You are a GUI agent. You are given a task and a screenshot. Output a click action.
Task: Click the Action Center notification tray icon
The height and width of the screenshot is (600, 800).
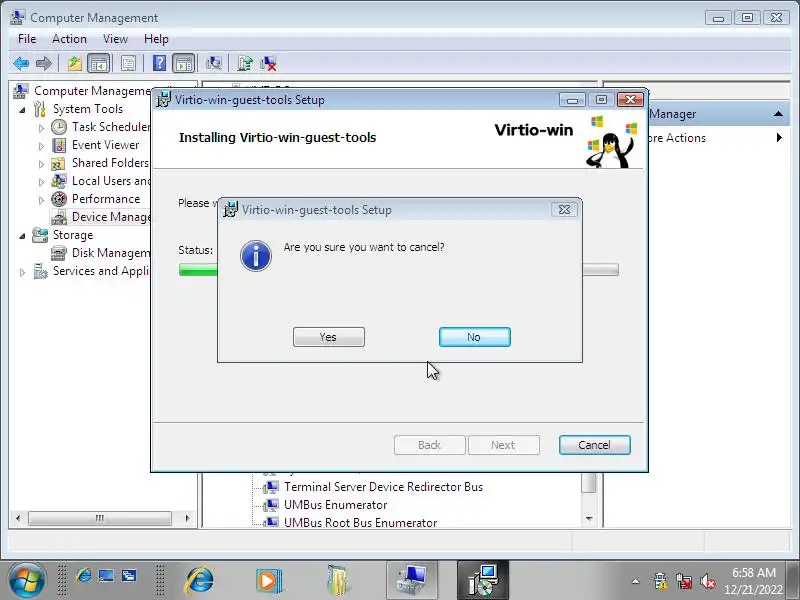click(660, 581)
